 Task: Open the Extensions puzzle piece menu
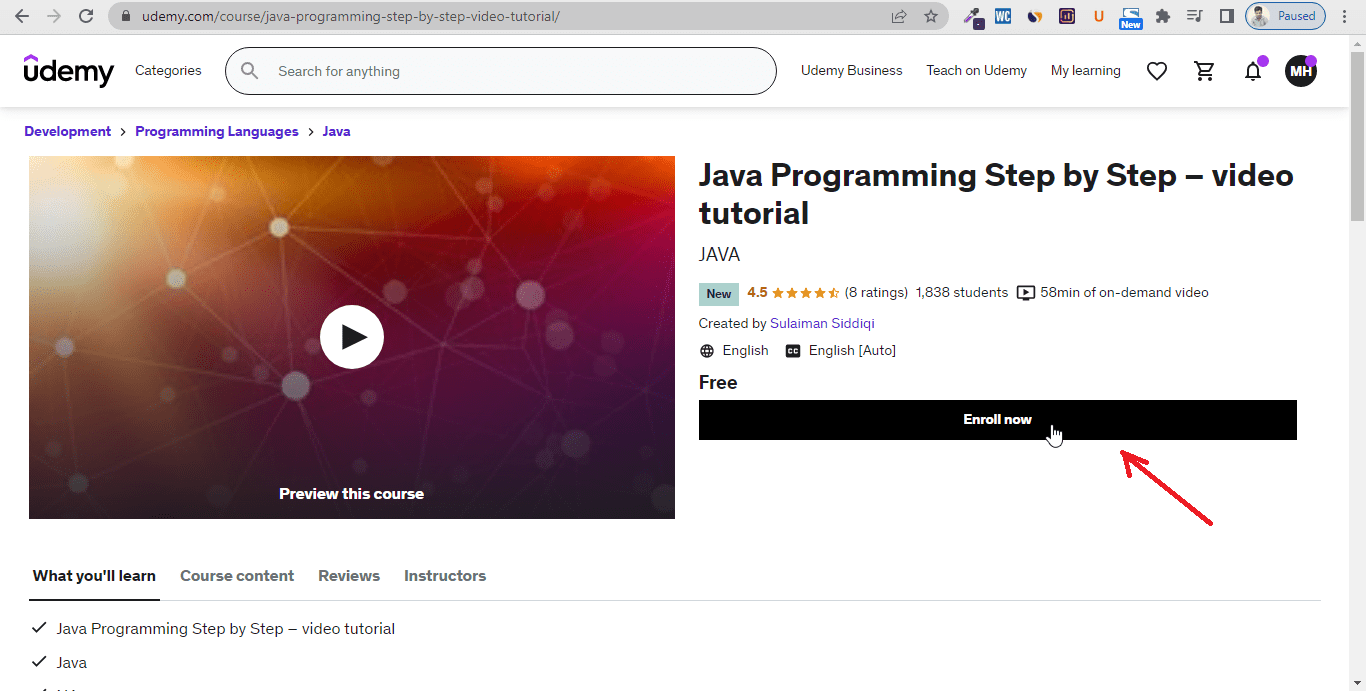click(x=1162, y=16)
